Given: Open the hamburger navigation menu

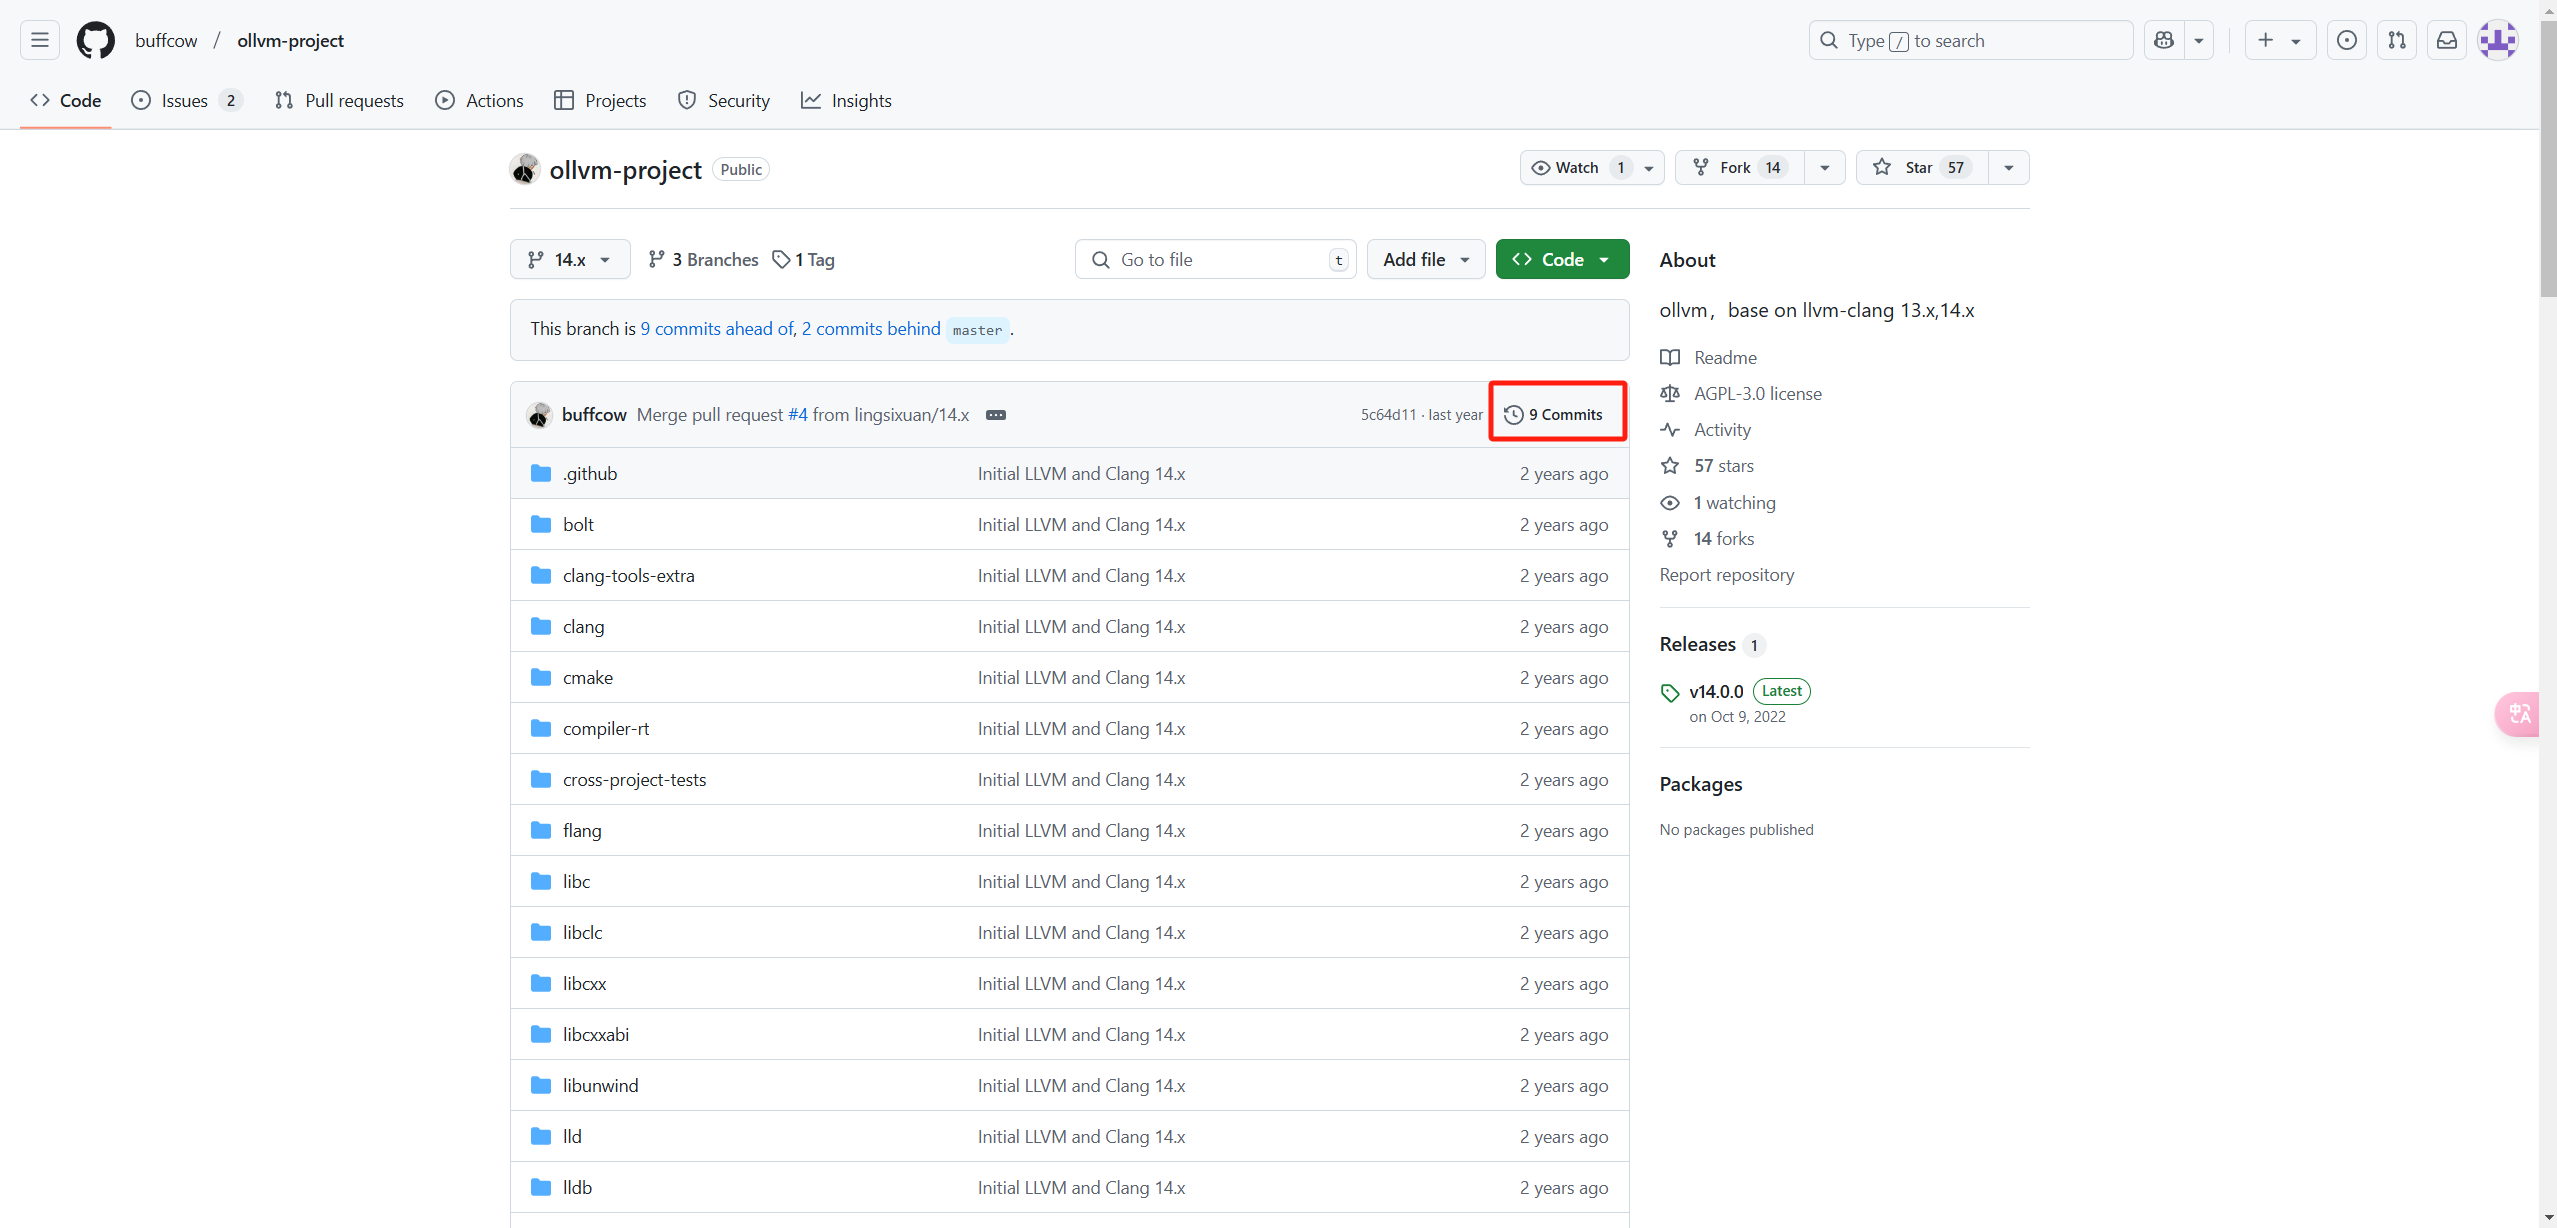Looking at the screenshot, I should (x=40, y=40).
